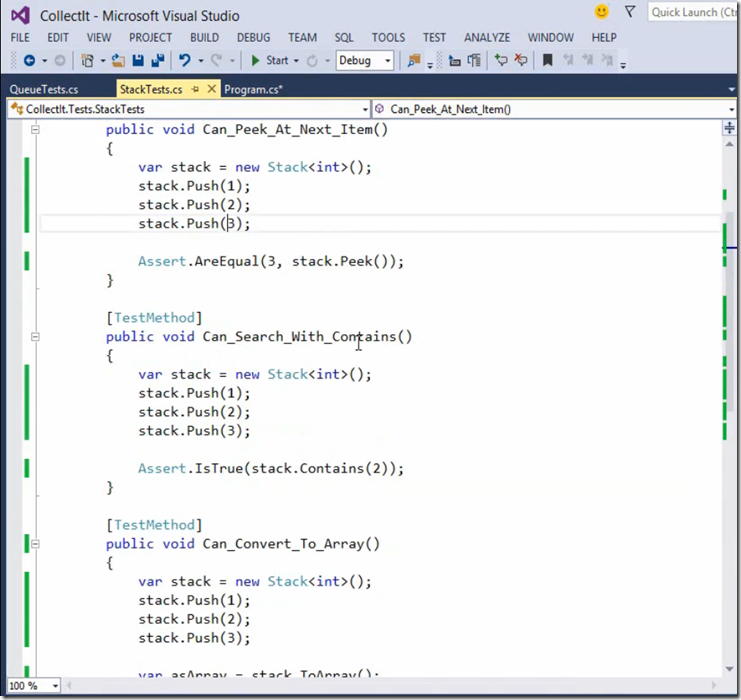
Task: Click the Save All icon
Action: coord(158,60)
